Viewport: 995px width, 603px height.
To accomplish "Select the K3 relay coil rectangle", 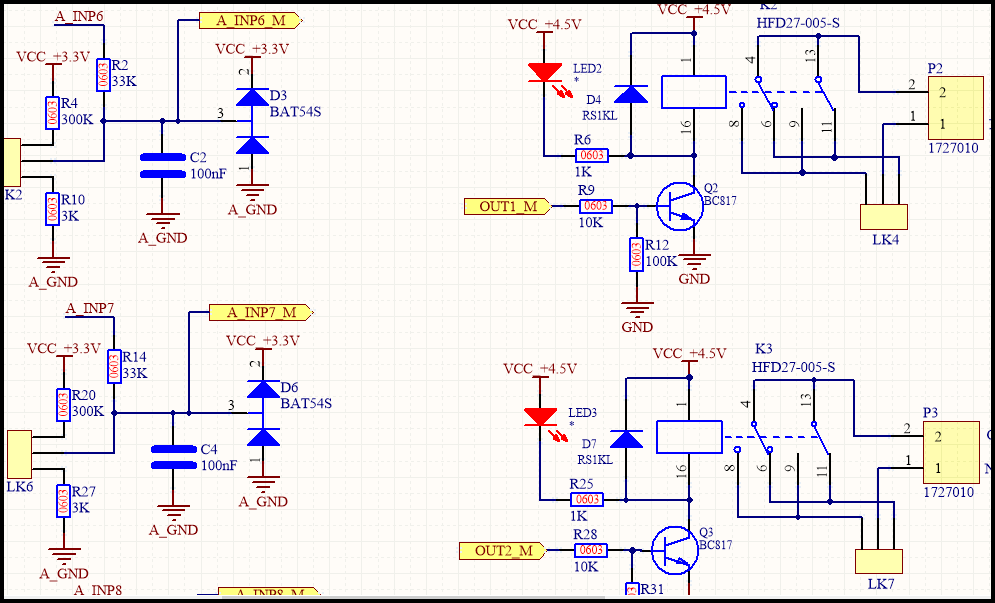I will click(689, 437).
